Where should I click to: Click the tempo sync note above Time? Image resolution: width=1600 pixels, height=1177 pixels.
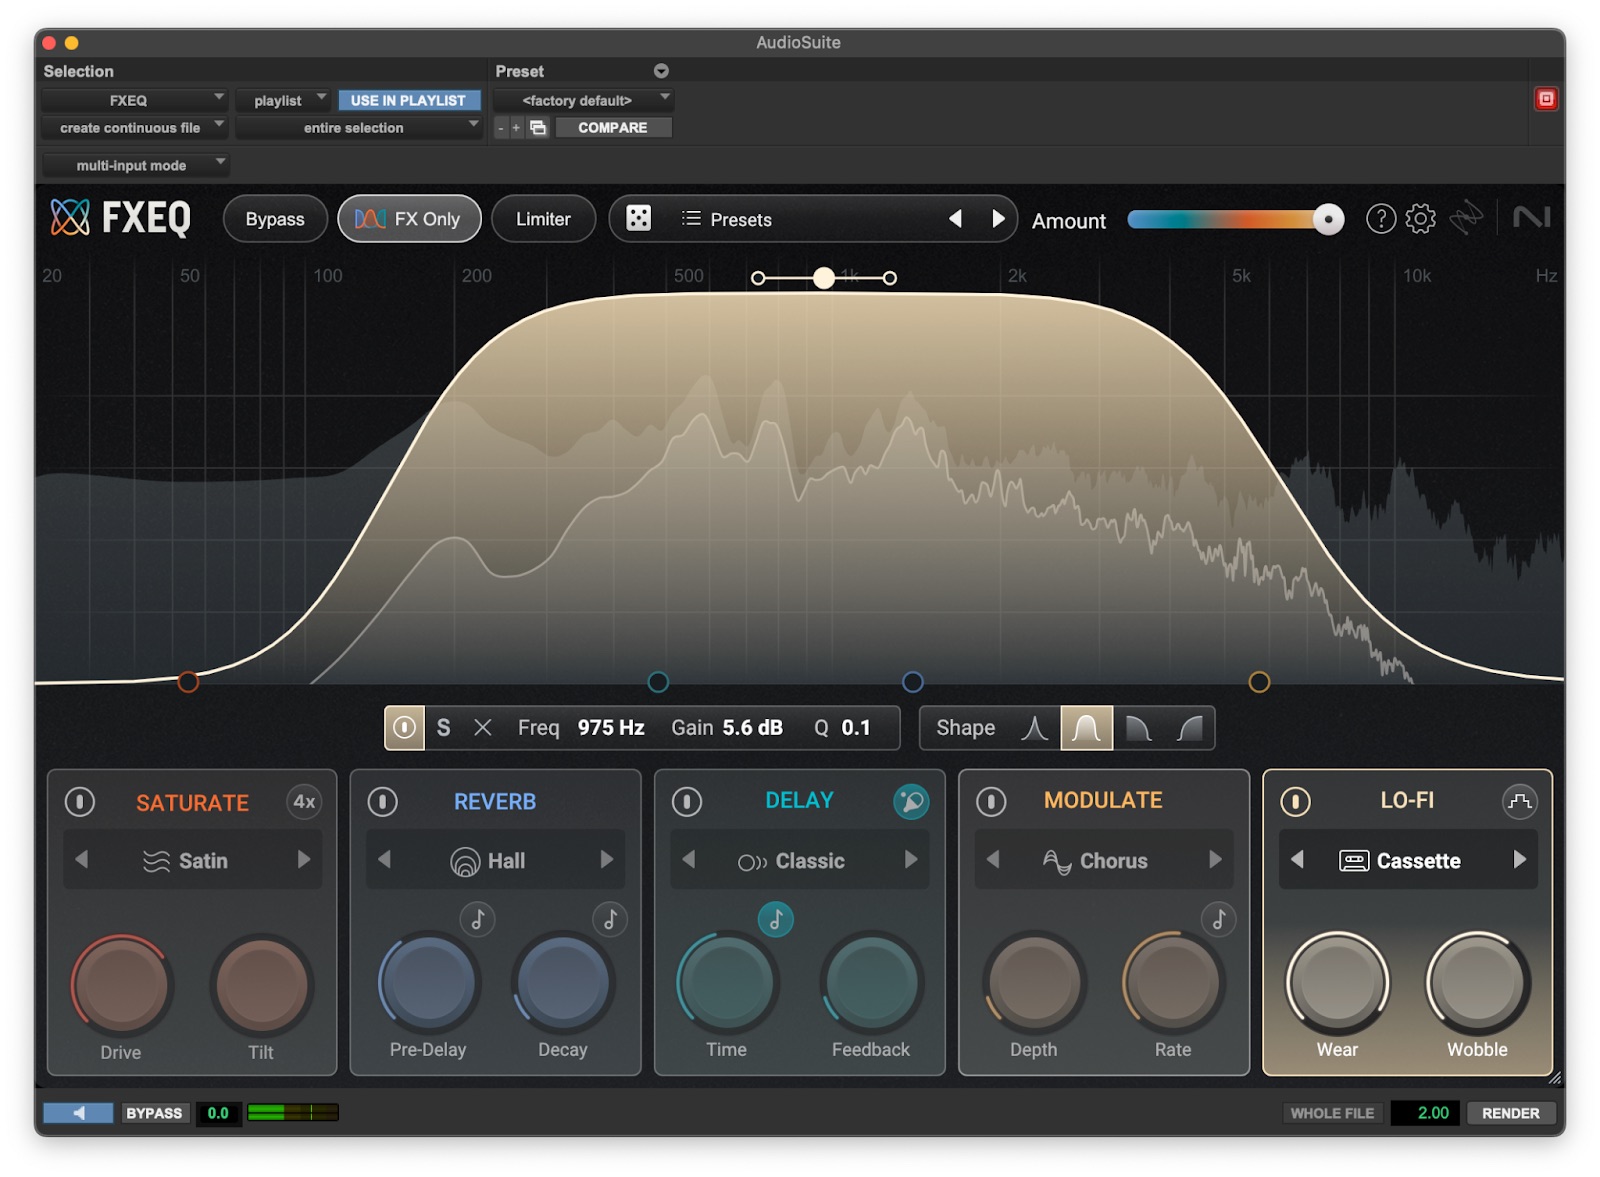pos(775,919)
